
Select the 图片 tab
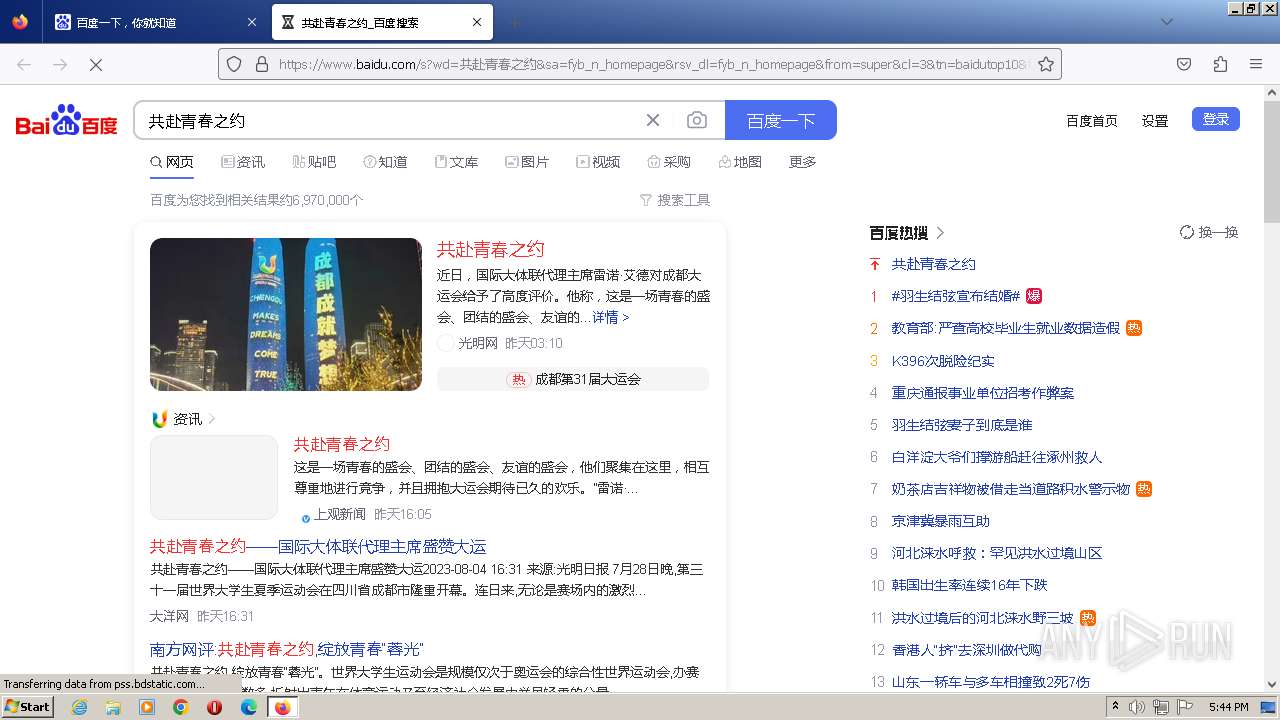point(527,162)
